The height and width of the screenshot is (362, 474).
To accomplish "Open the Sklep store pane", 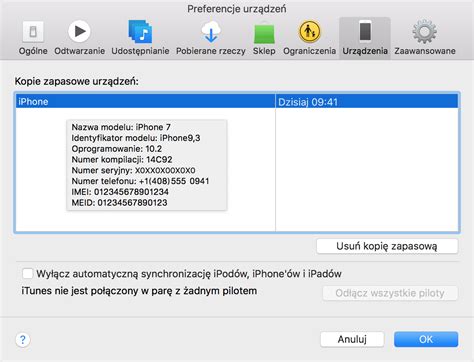I will 264,38.
